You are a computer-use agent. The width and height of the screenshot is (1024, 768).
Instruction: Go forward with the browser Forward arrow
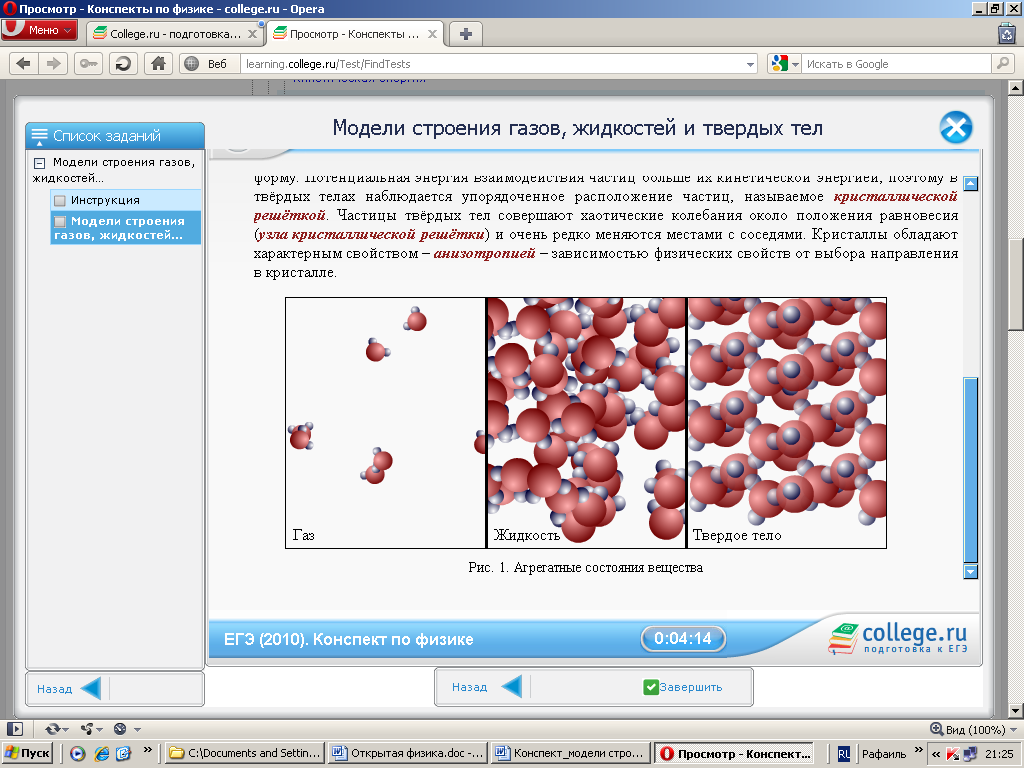pos(54,63)
